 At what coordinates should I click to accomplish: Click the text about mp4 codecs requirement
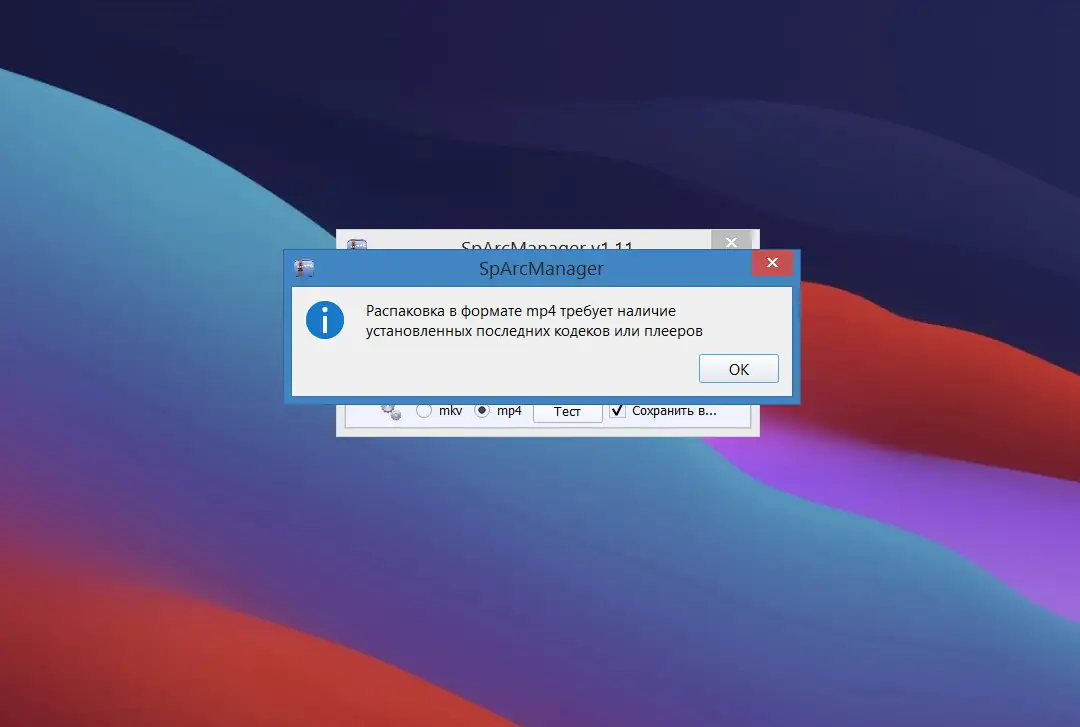click(x=534, y=320)
